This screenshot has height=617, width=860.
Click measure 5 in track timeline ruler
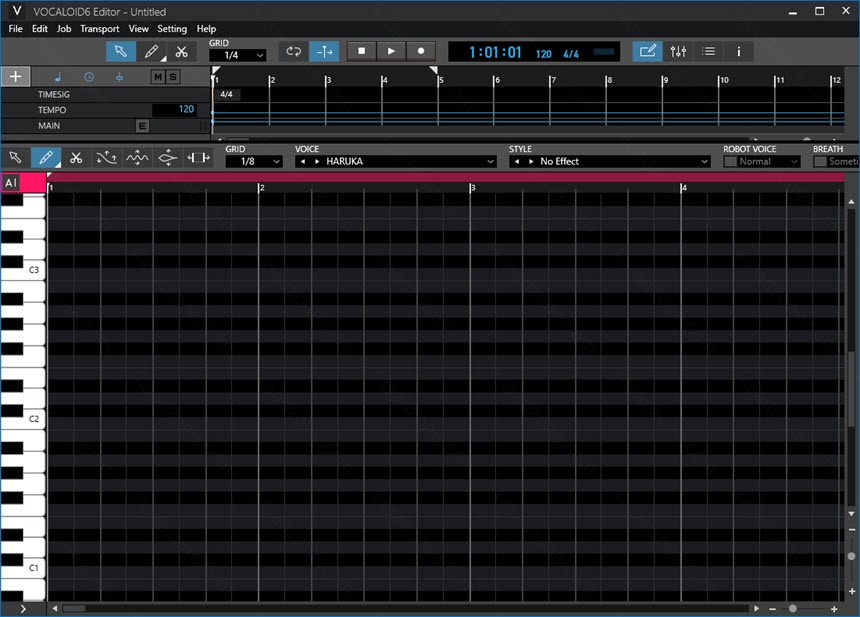(441, 80)
